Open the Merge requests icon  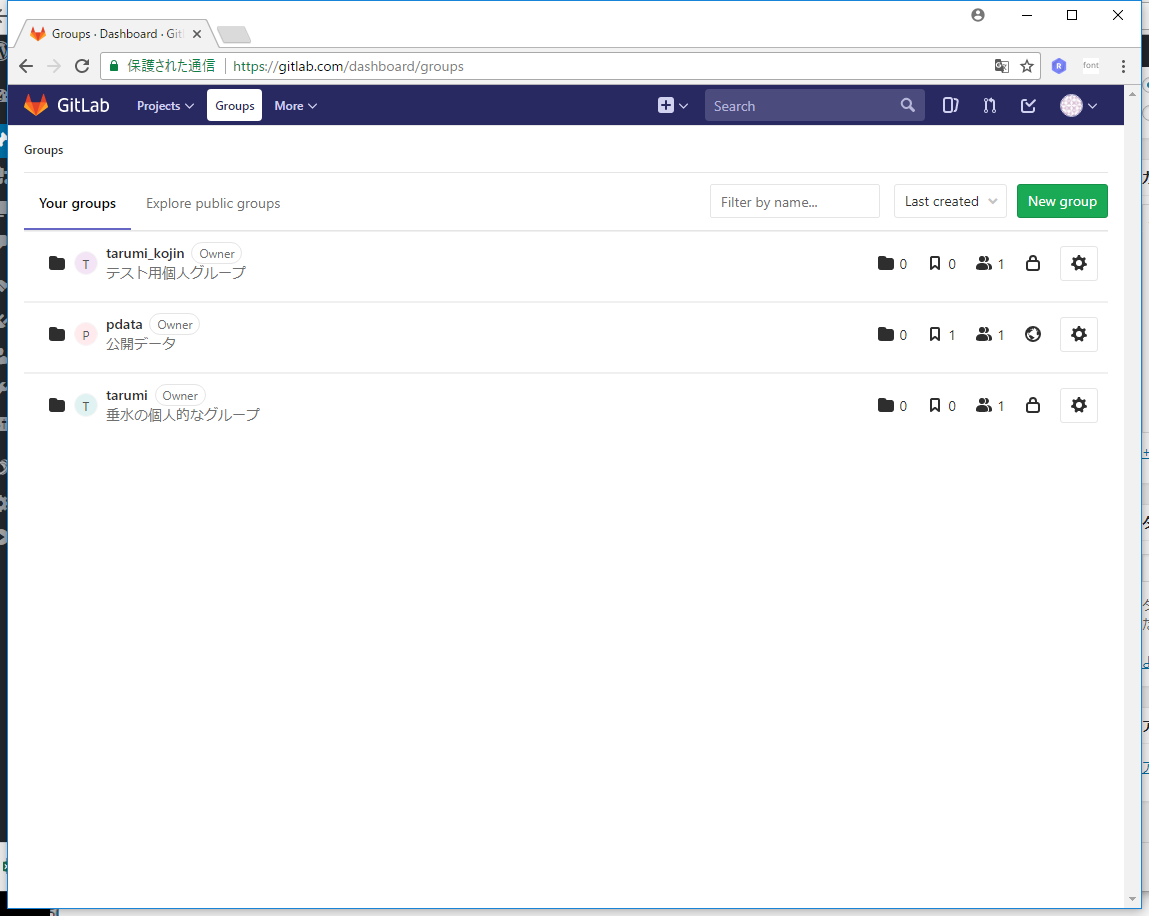point(989,105)
